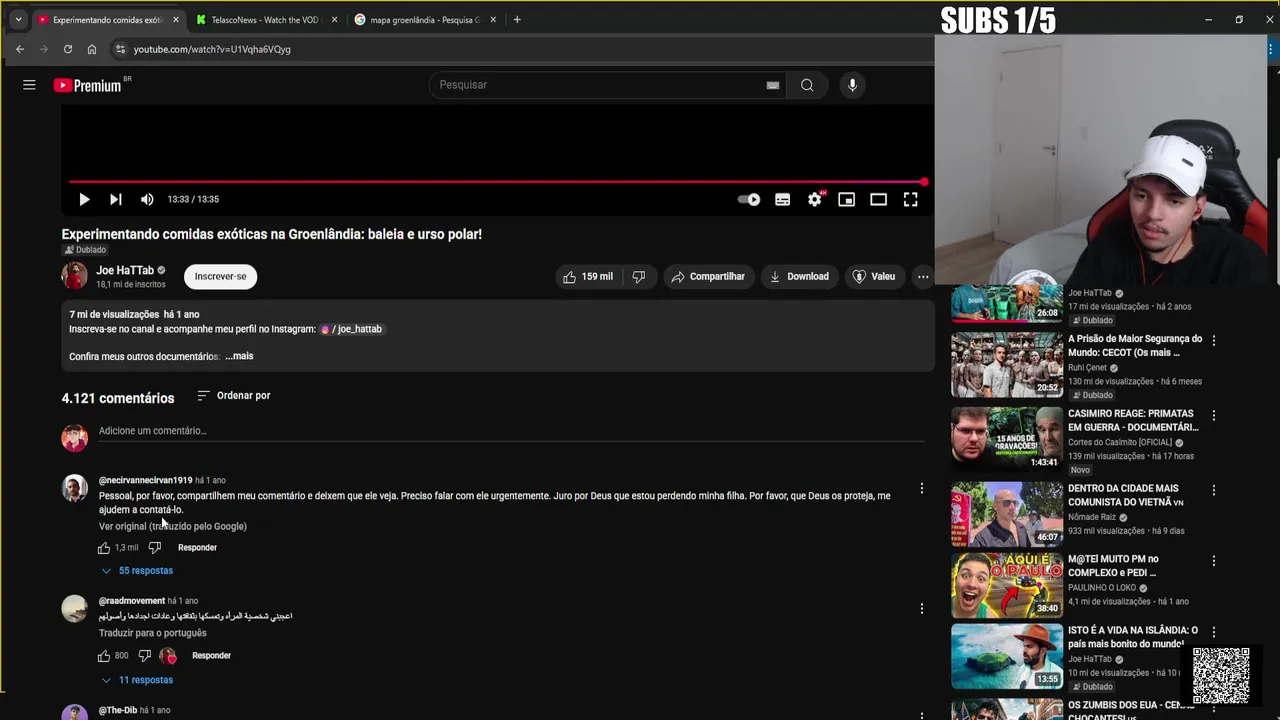Subscribe with Inscrever-se button
This screenshot has height=720, width=1280.
tap(220, 276)
